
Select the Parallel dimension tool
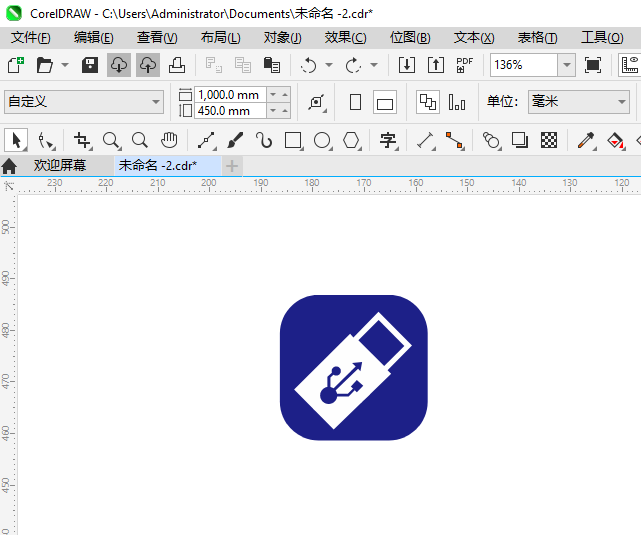[426, 141]
